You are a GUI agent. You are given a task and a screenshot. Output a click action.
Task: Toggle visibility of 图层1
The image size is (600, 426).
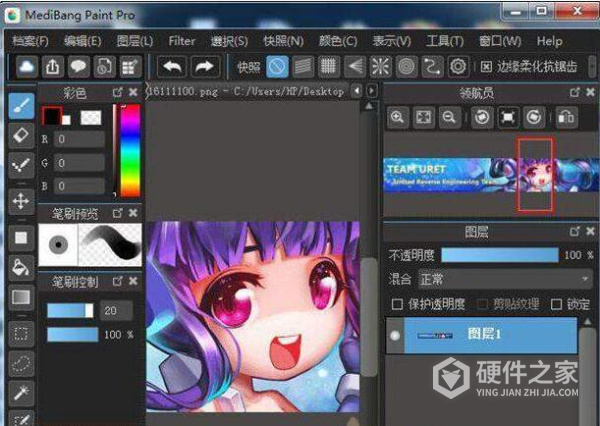pos(395,335)
